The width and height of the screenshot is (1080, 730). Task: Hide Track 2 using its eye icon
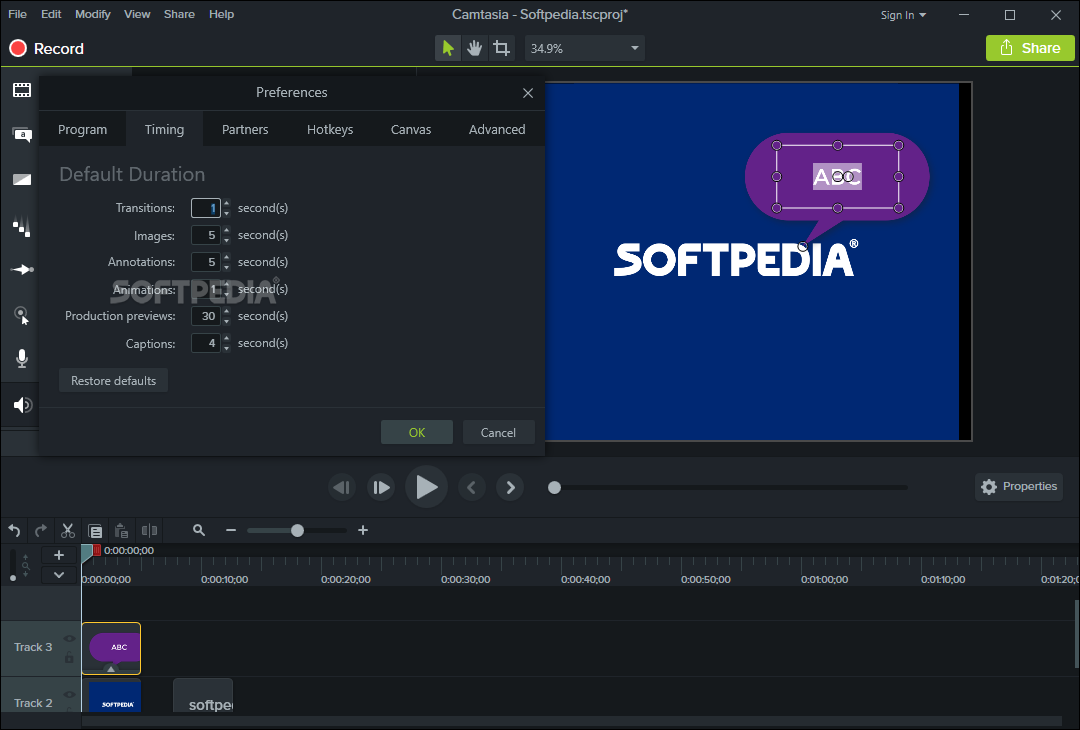click(x=69, y=694)
